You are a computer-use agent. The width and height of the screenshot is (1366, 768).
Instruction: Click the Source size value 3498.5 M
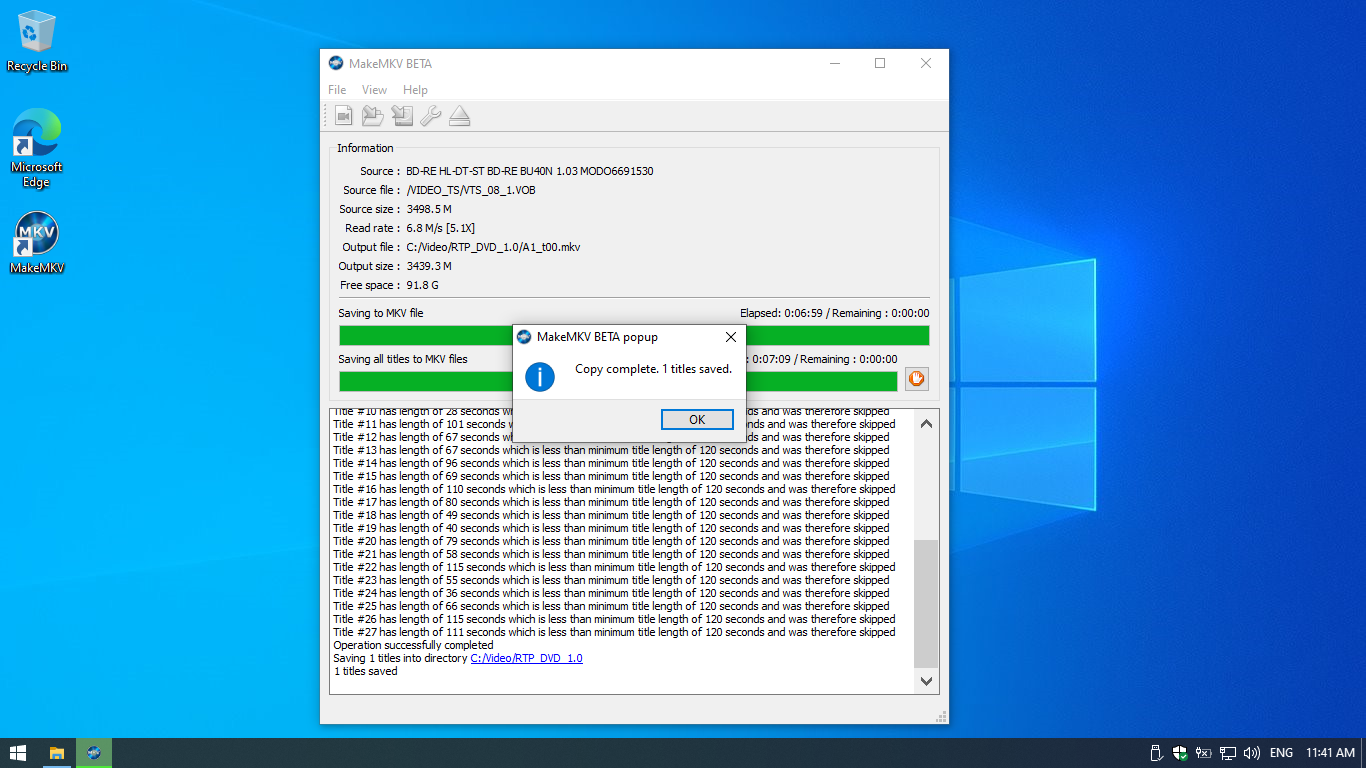tap(428, 209)
